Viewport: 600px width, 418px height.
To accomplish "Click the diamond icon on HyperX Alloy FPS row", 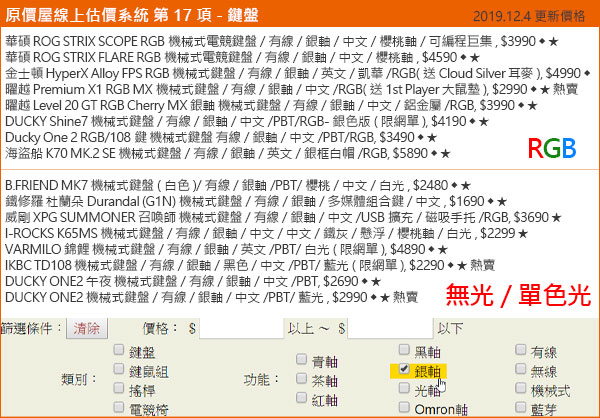I will [587, 73].
